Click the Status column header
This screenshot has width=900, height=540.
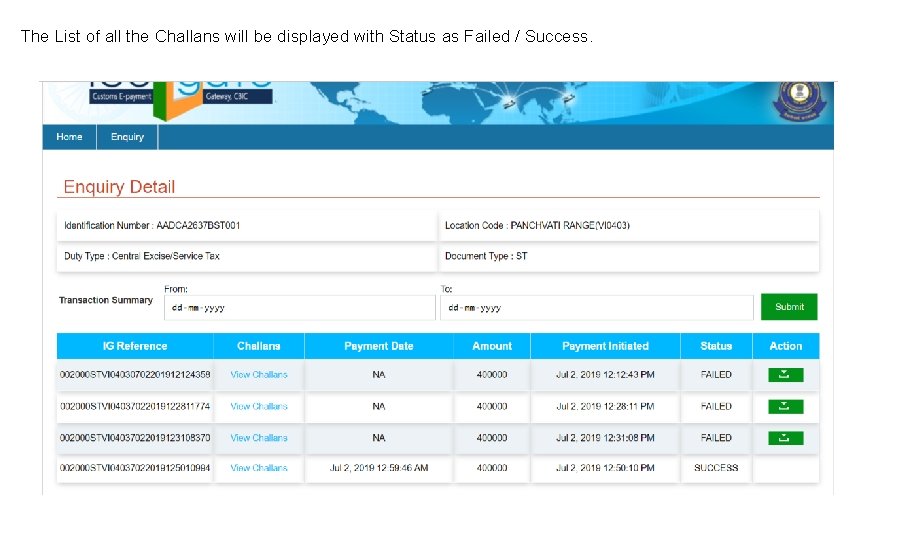click(716, 346)
